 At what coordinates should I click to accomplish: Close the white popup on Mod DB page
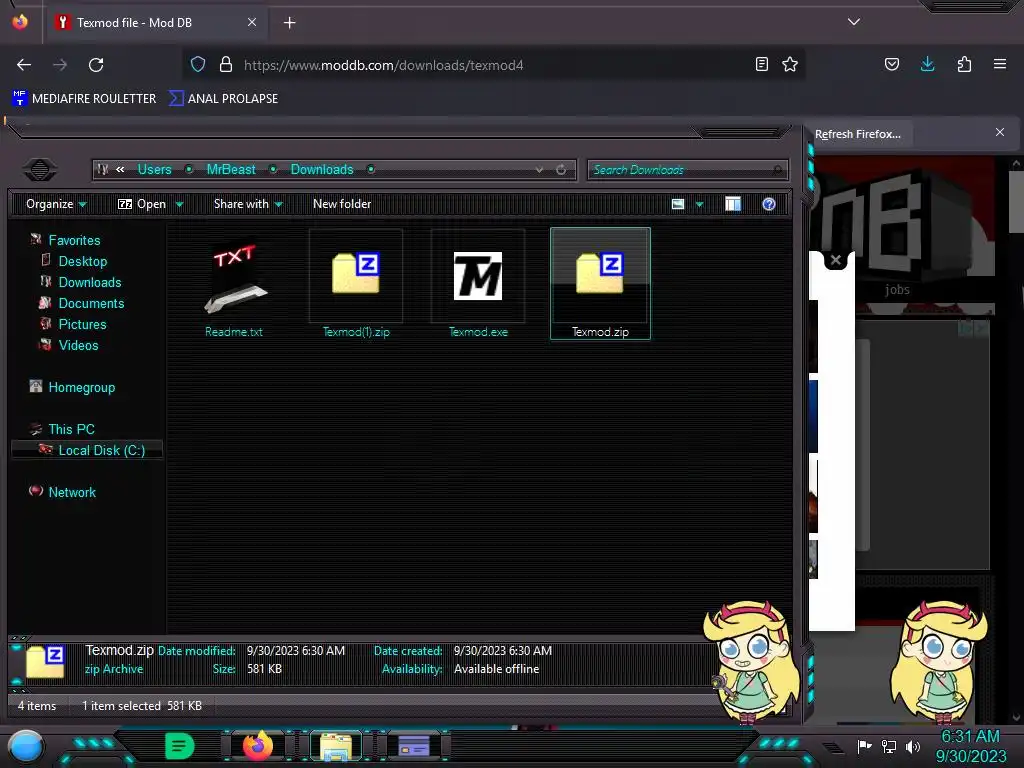(835, 259)
